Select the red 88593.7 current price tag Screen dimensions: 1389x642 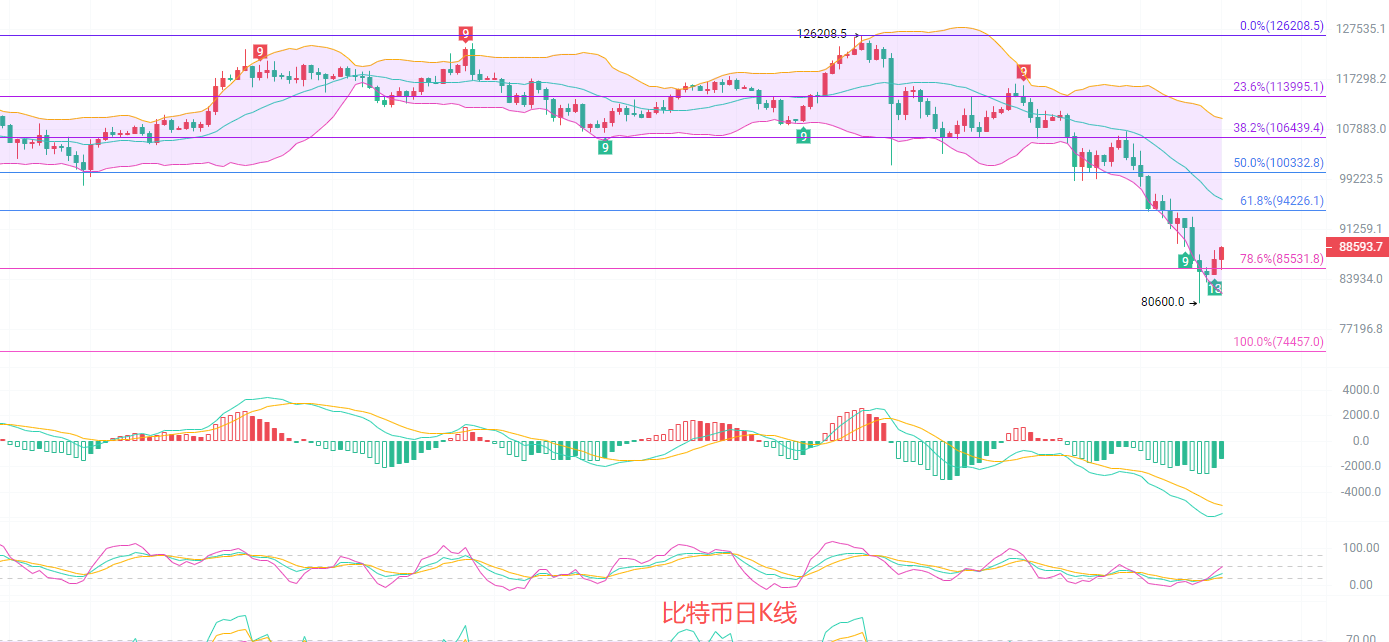(1357, 246)
